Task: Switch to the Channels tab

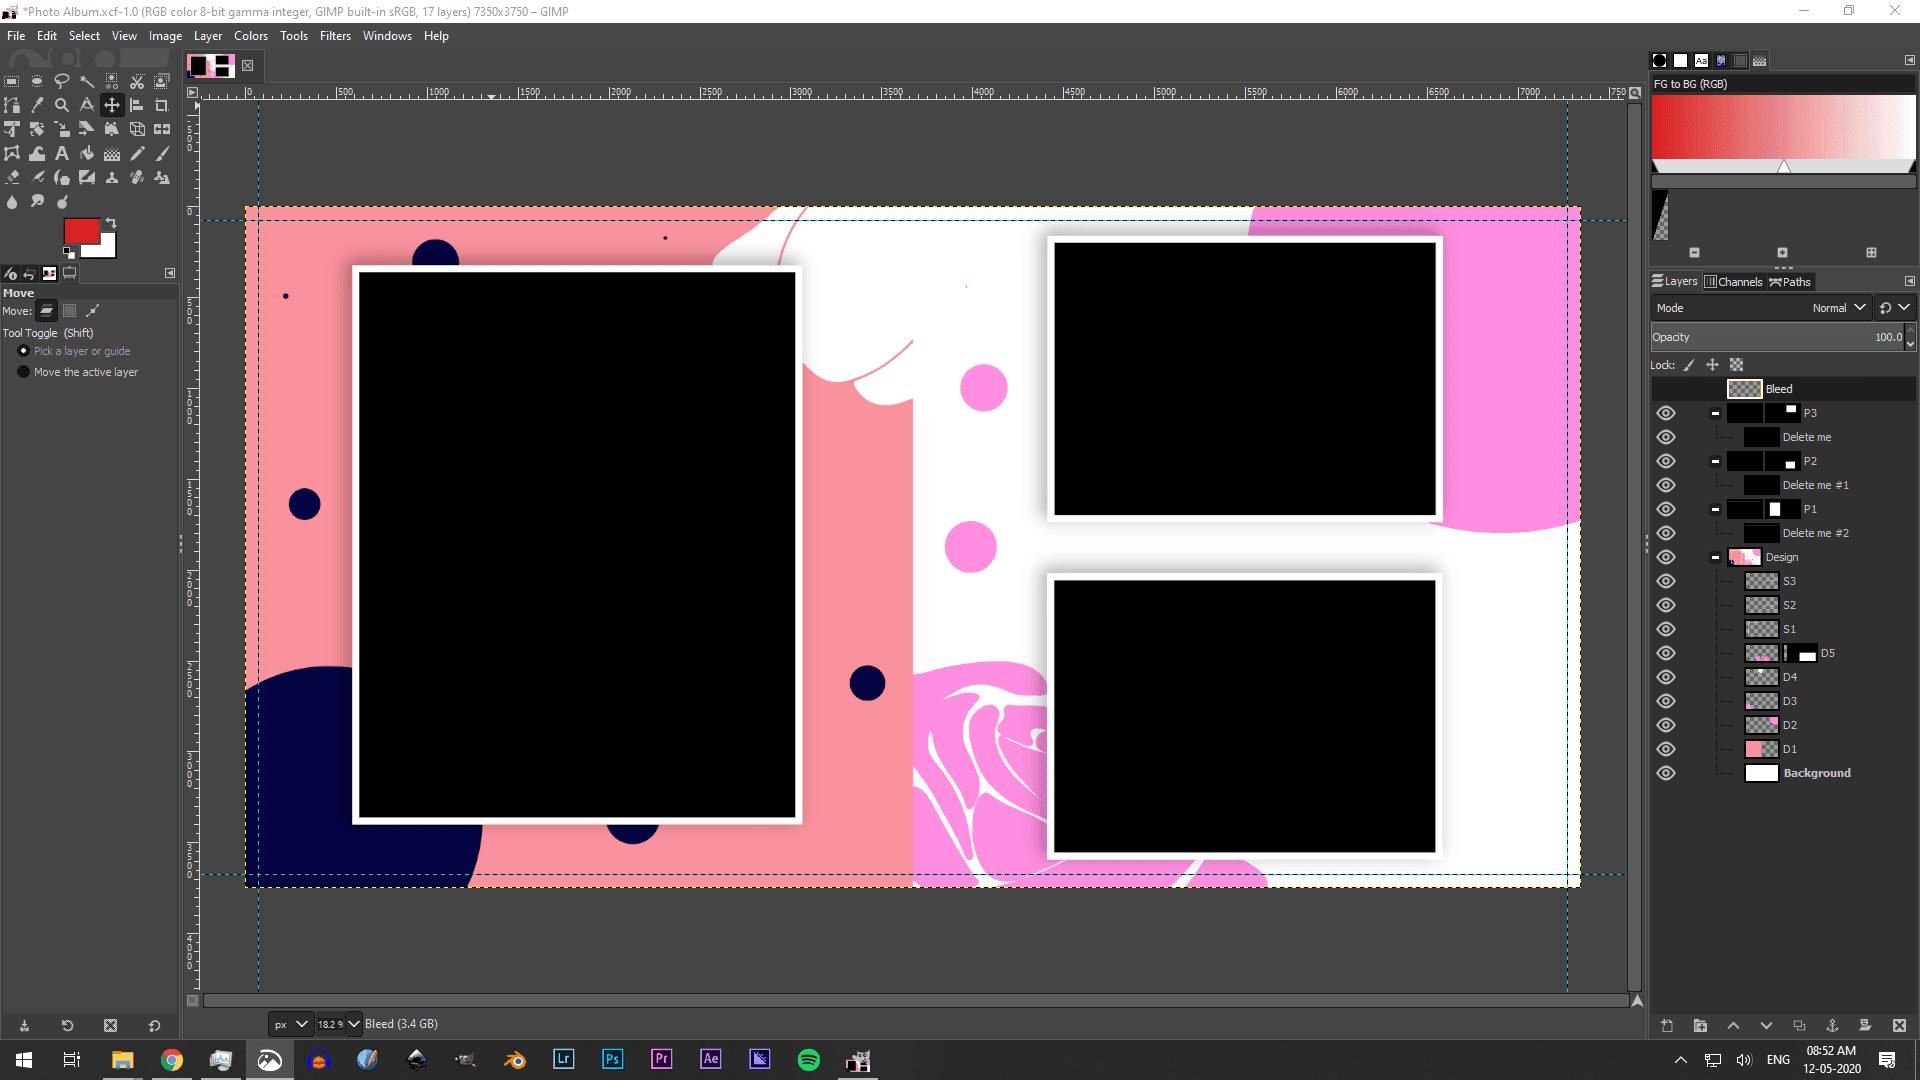Action: tap(1734, 281)
